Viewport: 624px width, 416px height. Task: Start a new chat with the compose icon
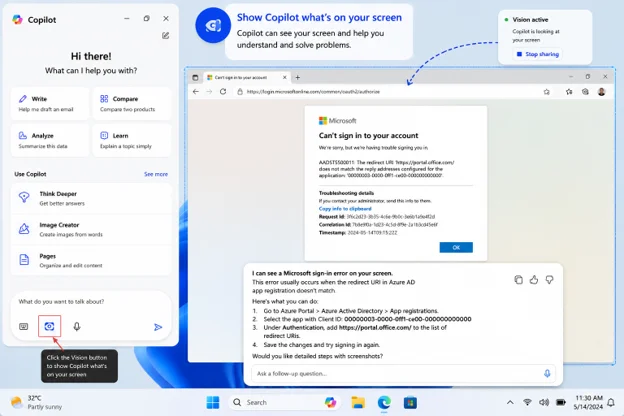pos(166,35)
